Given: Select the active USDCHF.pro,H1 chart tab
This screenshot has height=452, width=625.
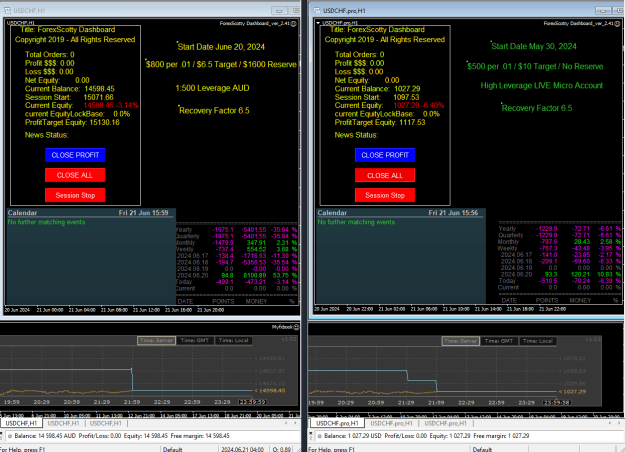Looking at the screenshot, I should coord(337,423).
